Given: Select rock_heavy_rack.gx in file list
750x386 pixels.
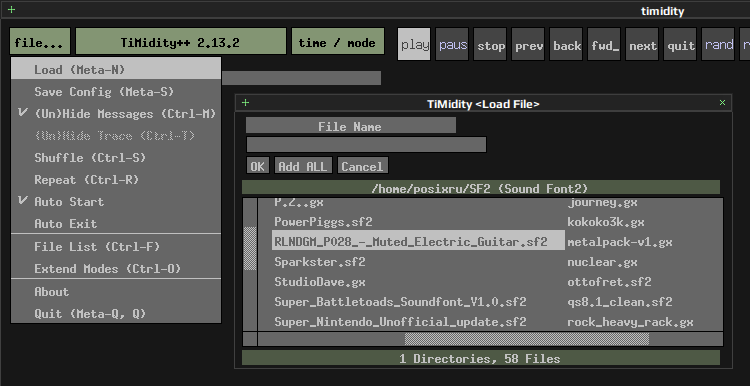Looking at the screenshot, I should (630, 322).
